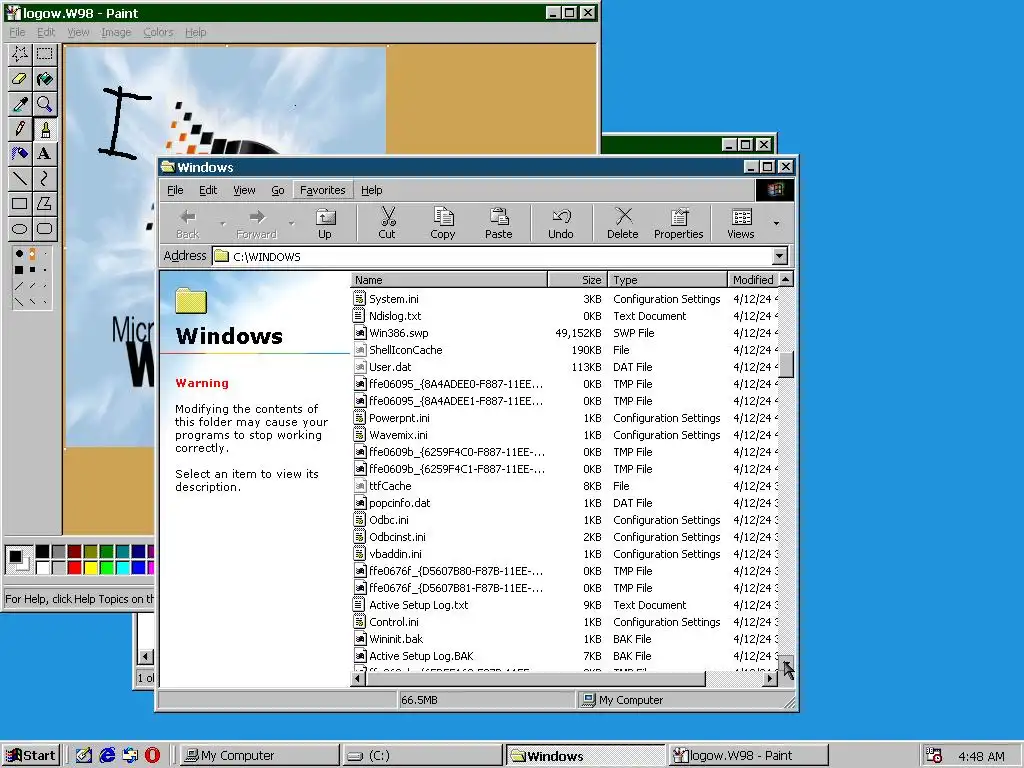Select the rectangular Select tool in Paint
Image resolution: width=1024 pixels, height=768 pixels.
(44, 54)
